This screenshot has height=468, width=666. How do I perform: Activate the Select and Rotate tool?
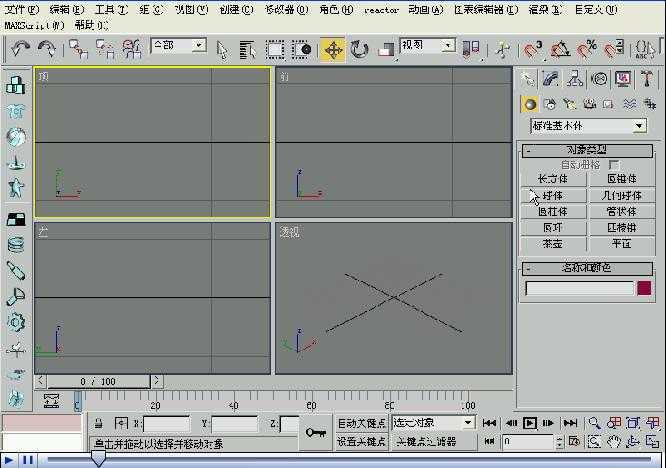pyautogui.click(x=359, y=50)
